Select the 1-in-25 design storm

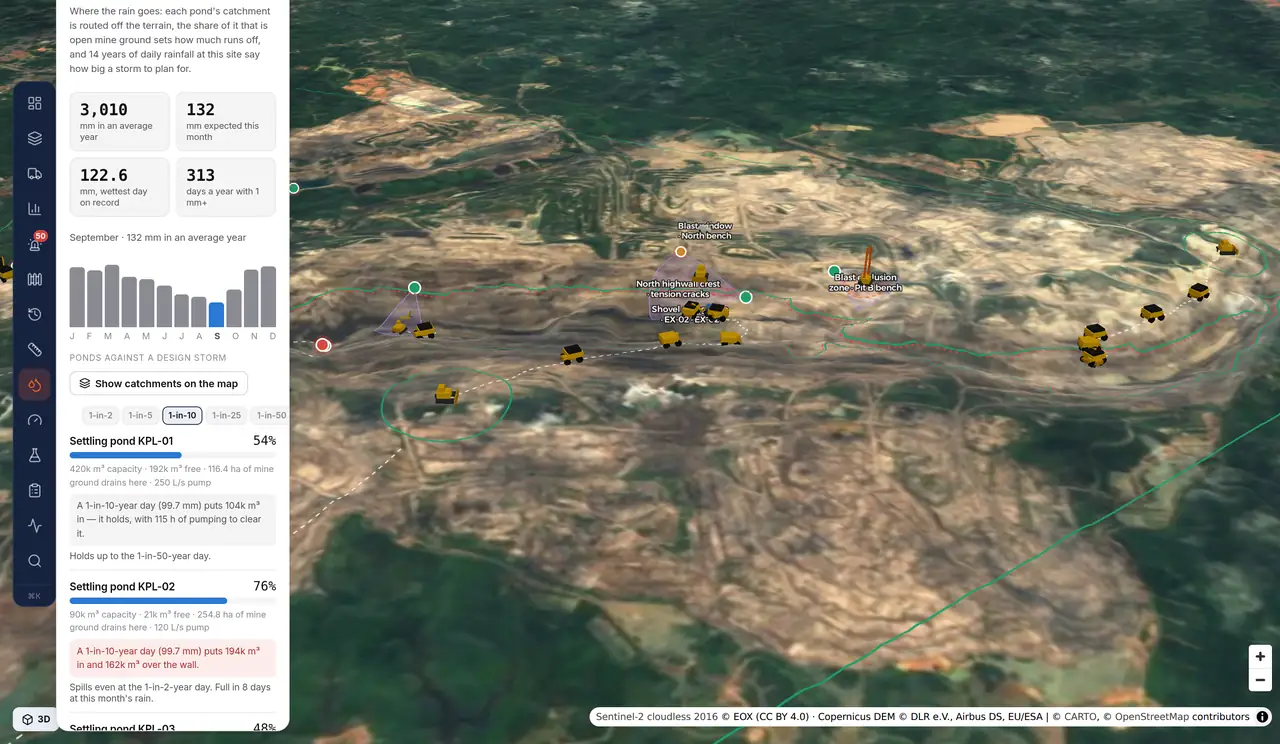tap(227, 415)
